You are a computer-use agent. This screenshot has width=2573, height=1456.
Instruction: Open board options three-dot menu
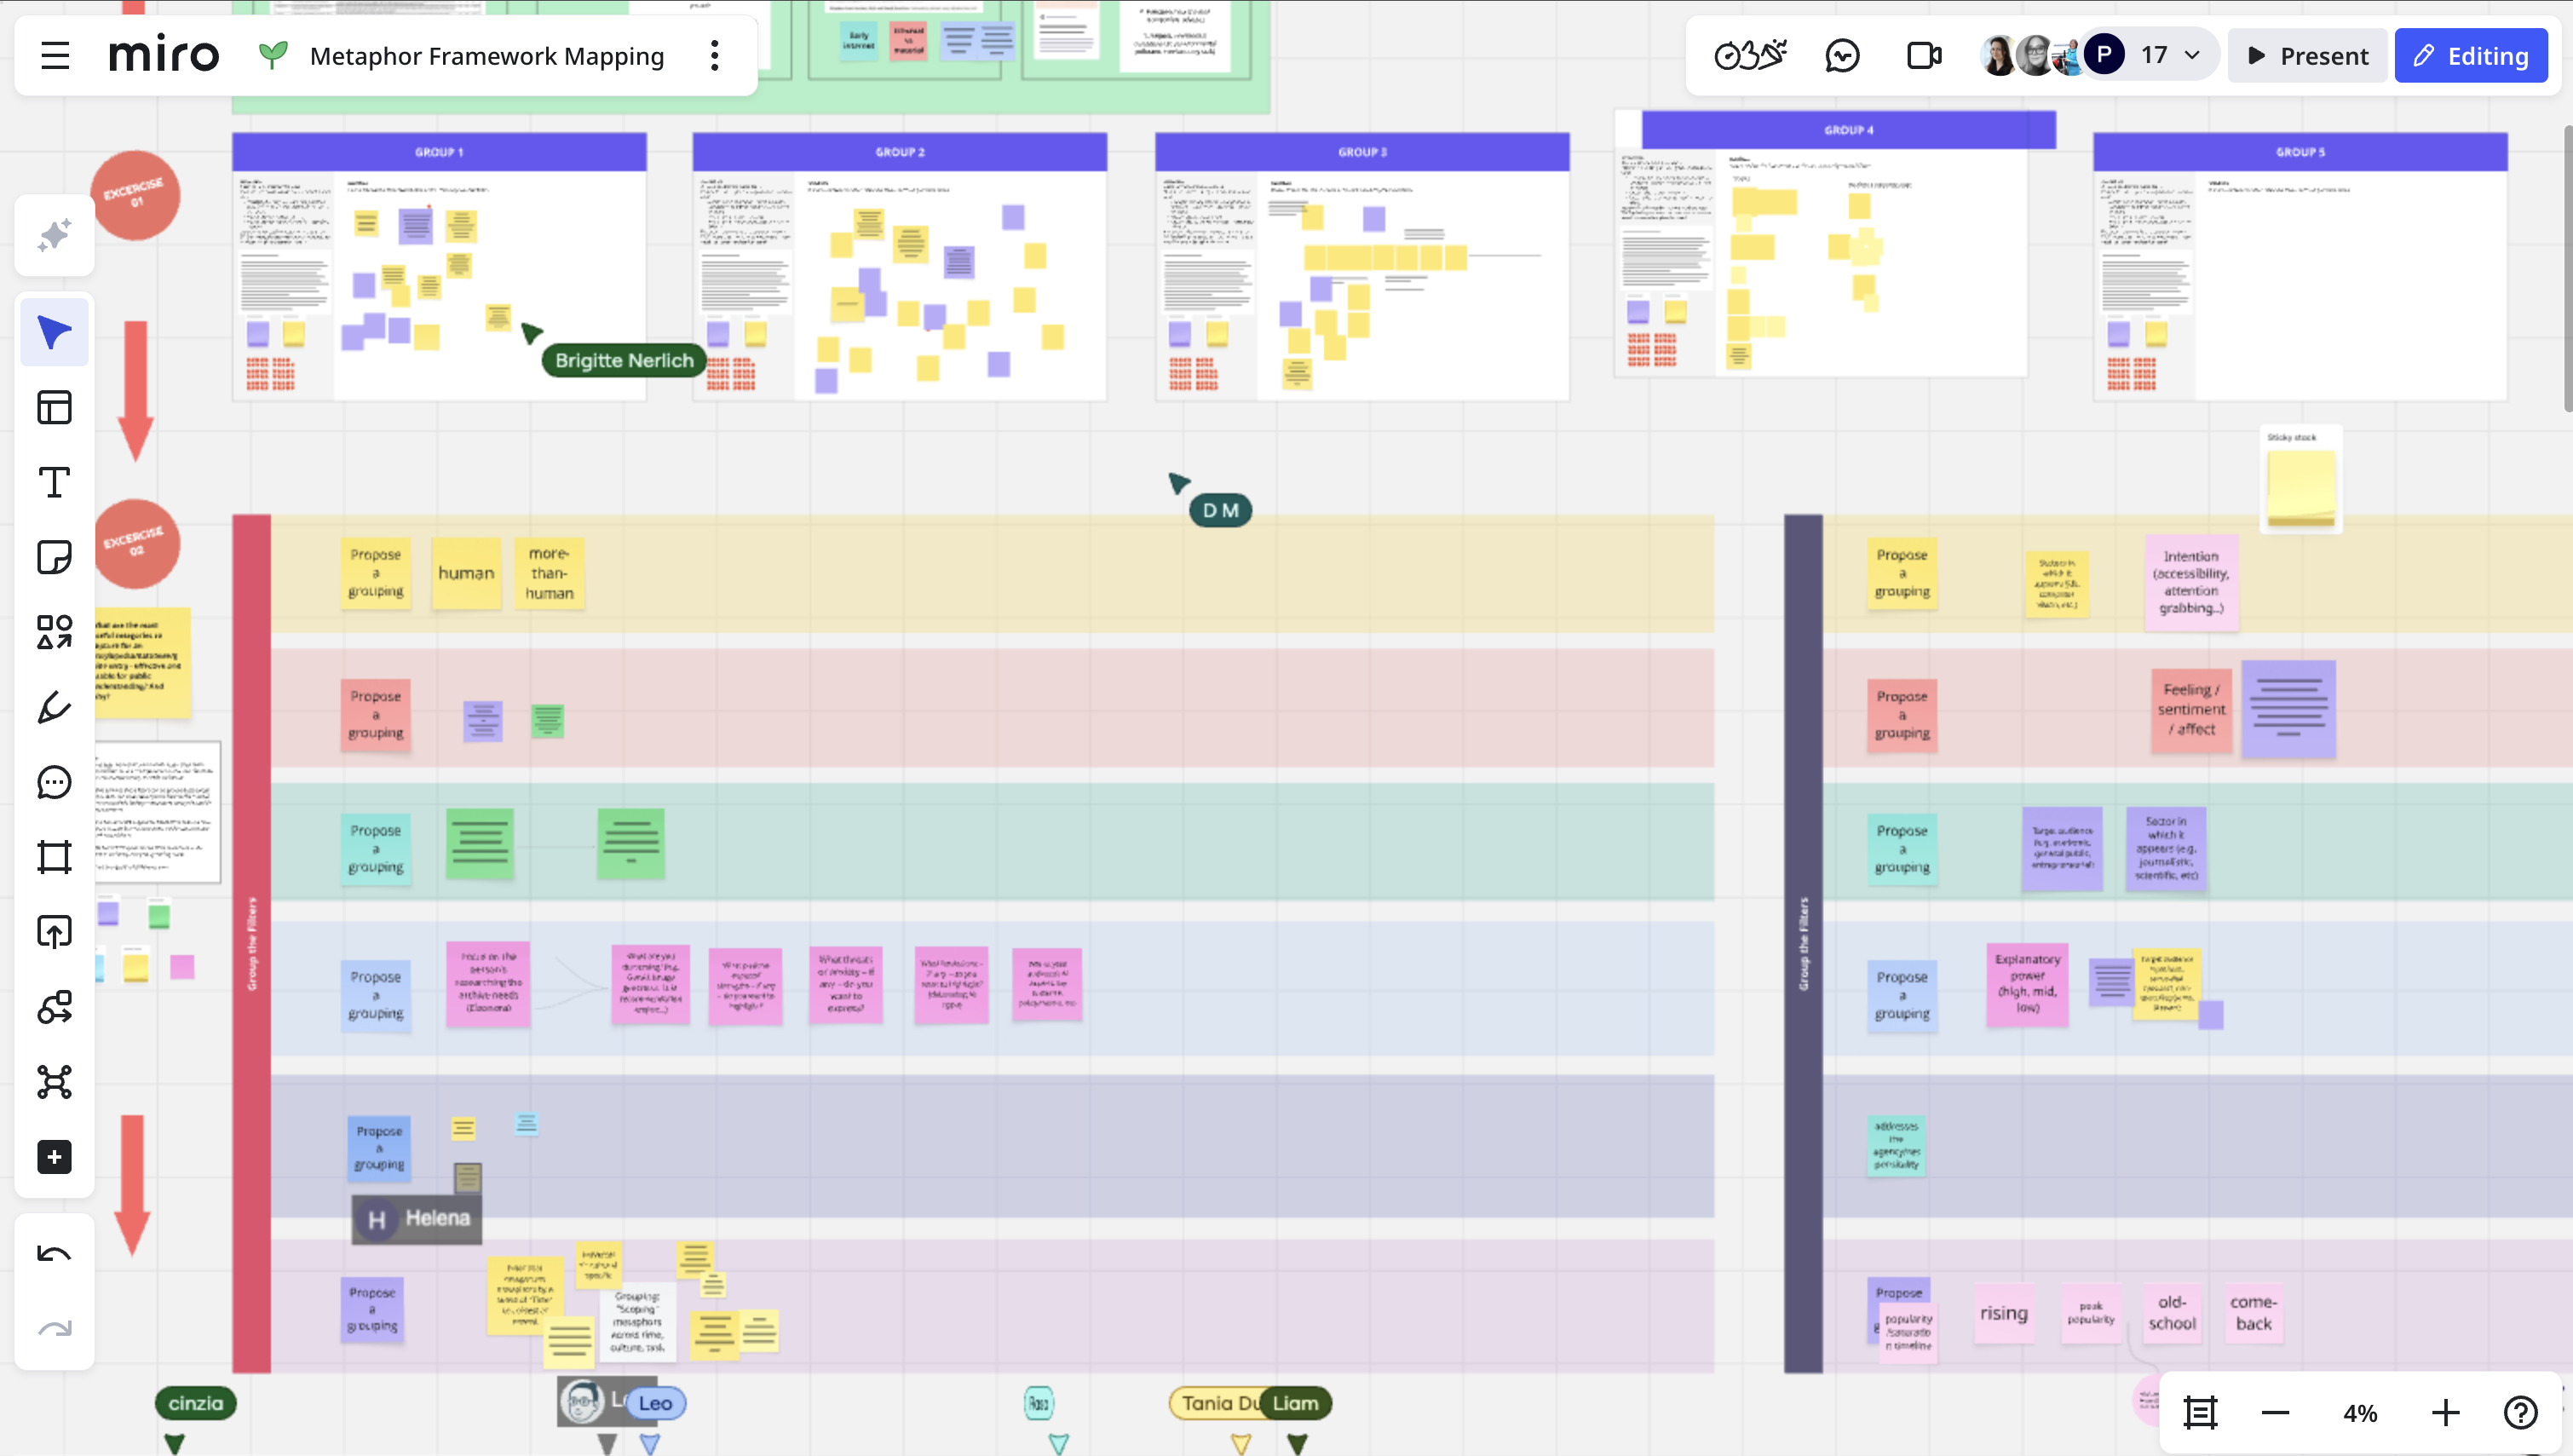[714, 56]
